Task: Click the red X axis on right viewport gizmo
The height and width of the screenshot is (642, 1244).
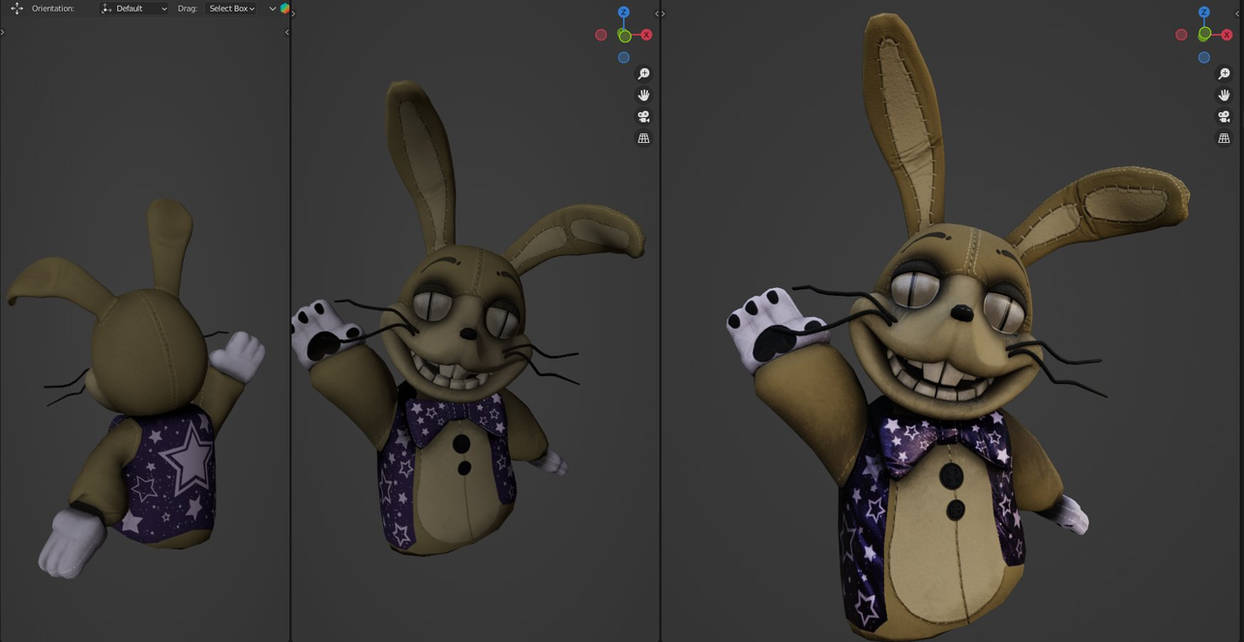Action: pyautogui.click(x=1227, y=34)
